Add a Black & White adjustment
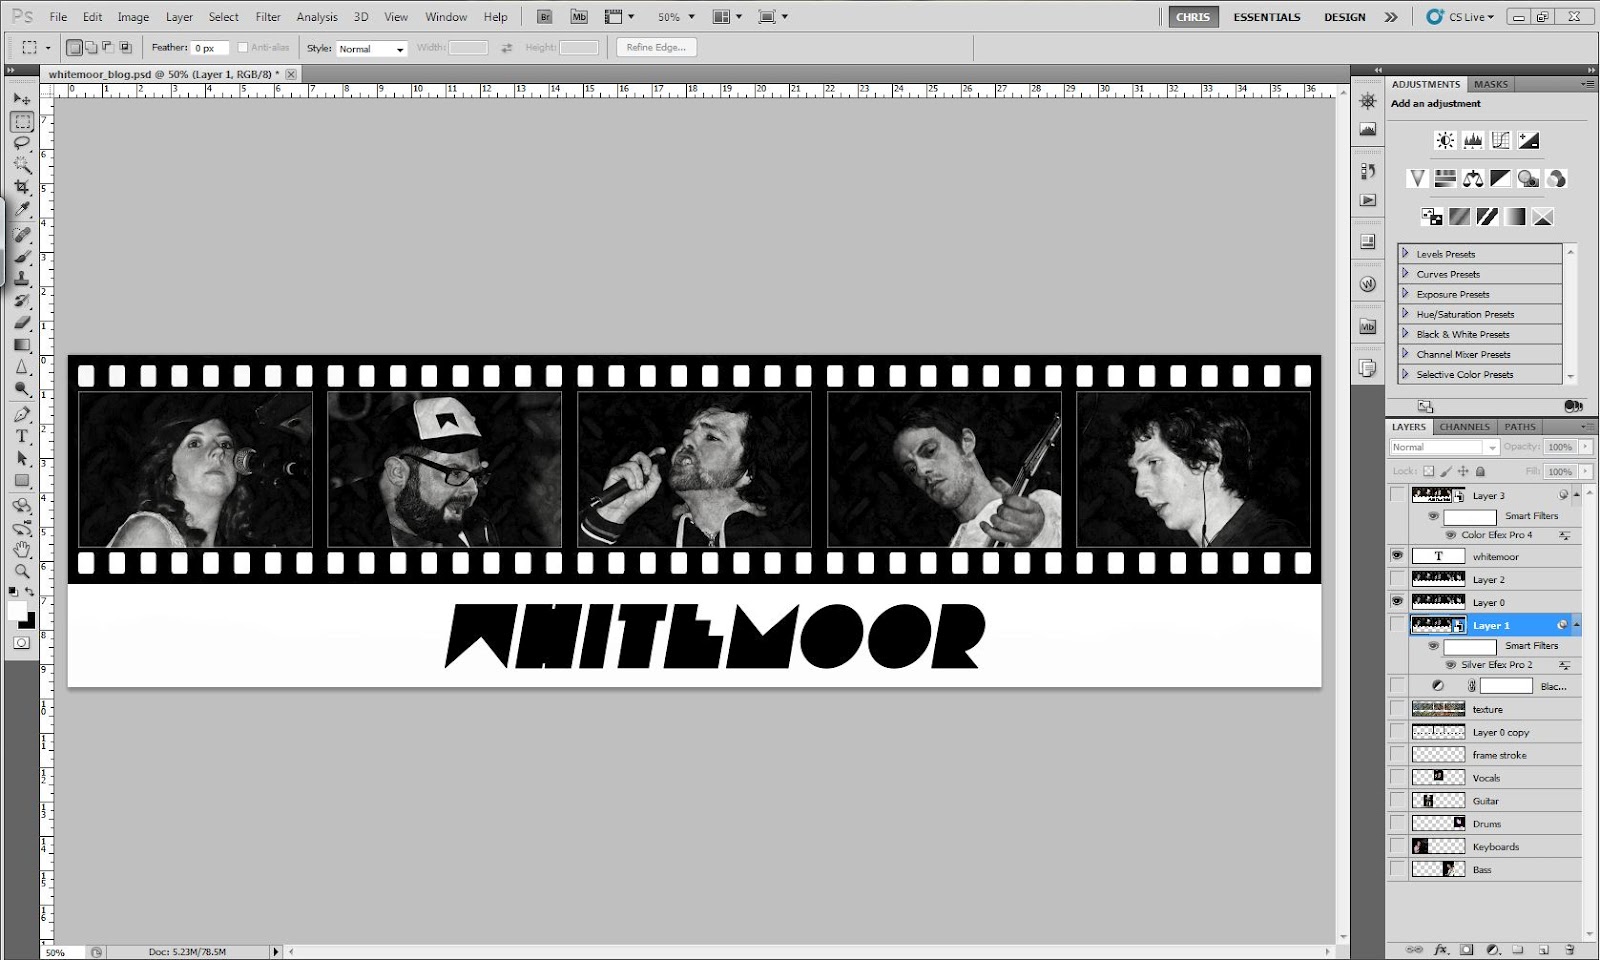Screen dimensions: 1600x960 [x=1500, y=178]
